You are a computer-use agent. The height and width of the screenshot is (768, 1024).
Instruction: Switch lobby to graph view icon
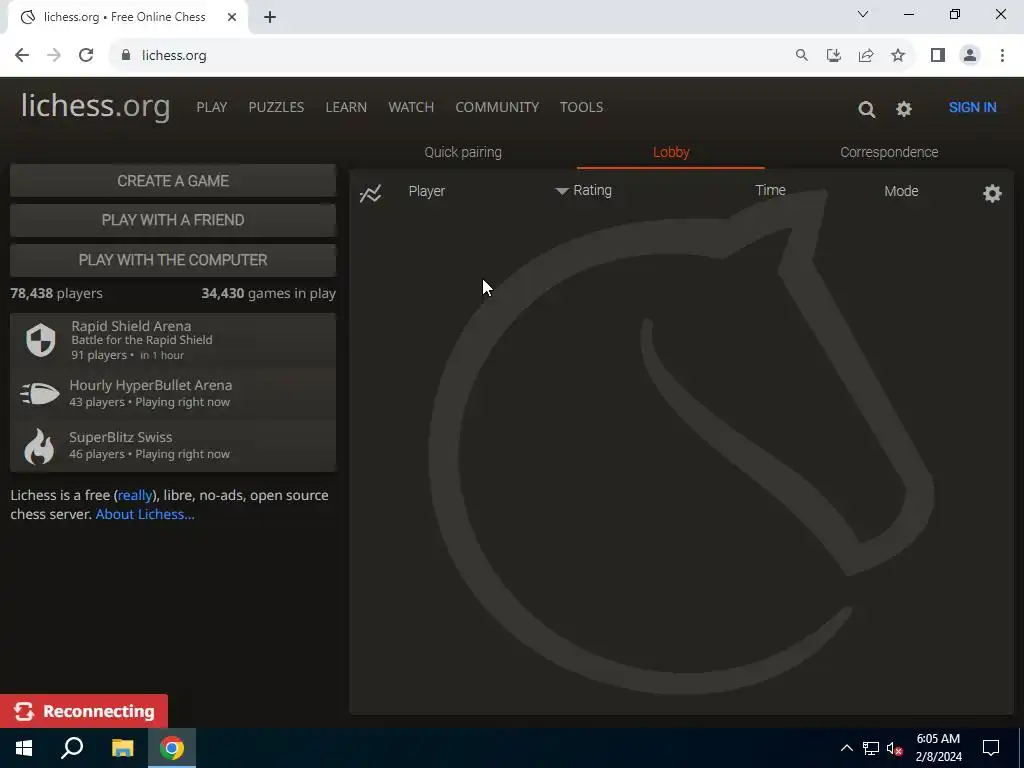coord(370,193)
